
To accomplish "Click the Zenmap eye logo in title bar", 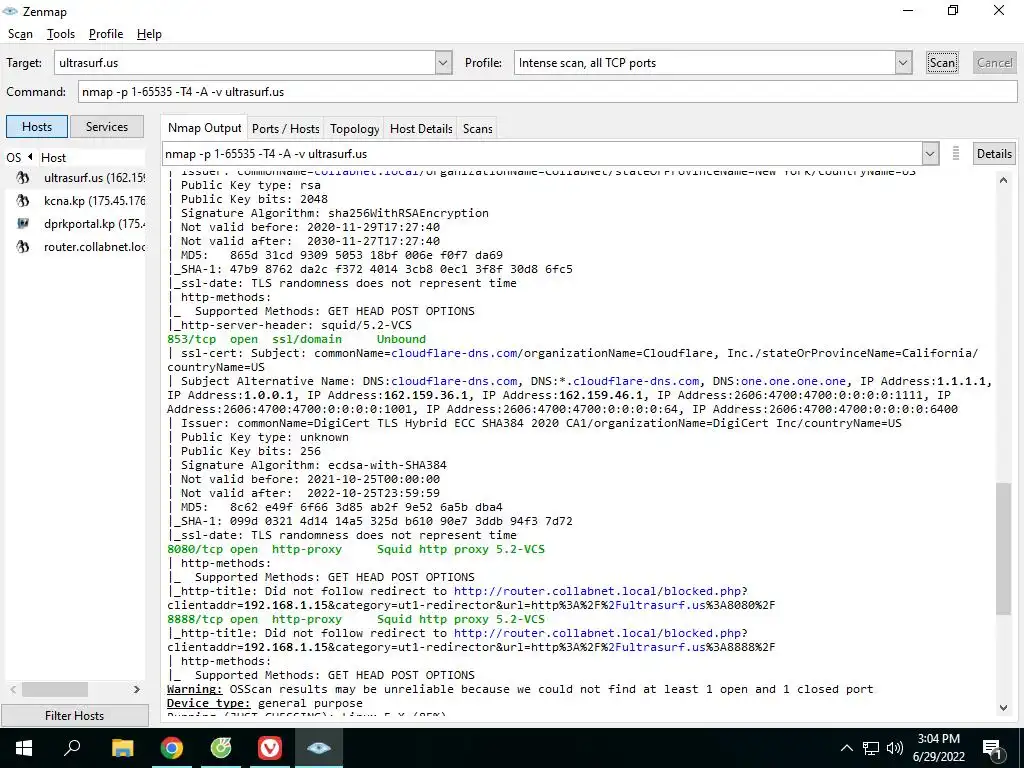I will (x=10, y=11).
